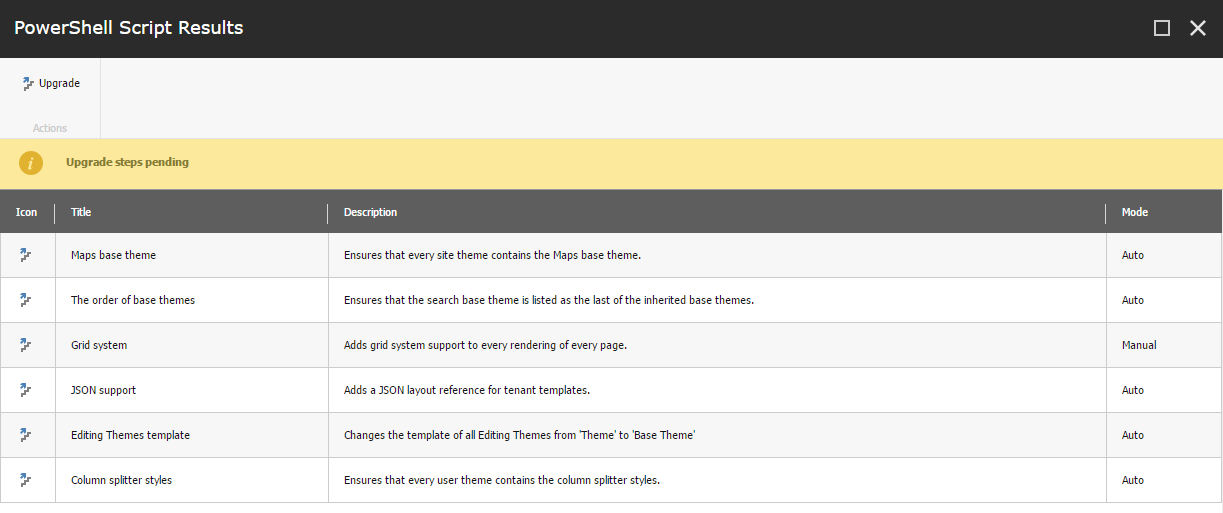This screenshot has height=513, width=1223.
Task: Click the info icon in the yellow banner
Action: [x=31, y=163]
